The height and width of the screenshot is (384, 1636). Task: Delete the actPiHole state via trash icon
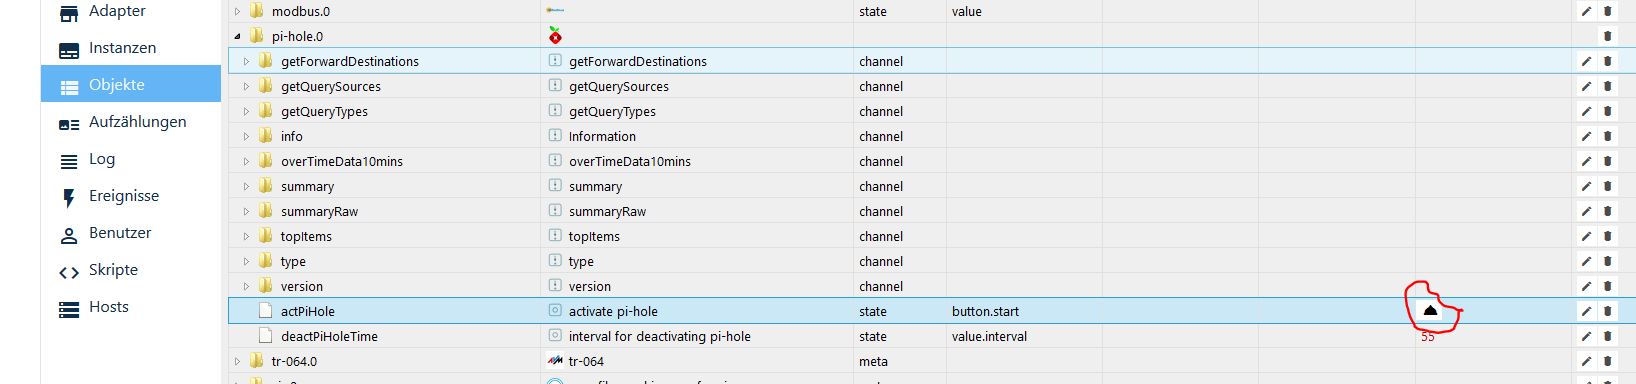click(x=1608, y=311)
